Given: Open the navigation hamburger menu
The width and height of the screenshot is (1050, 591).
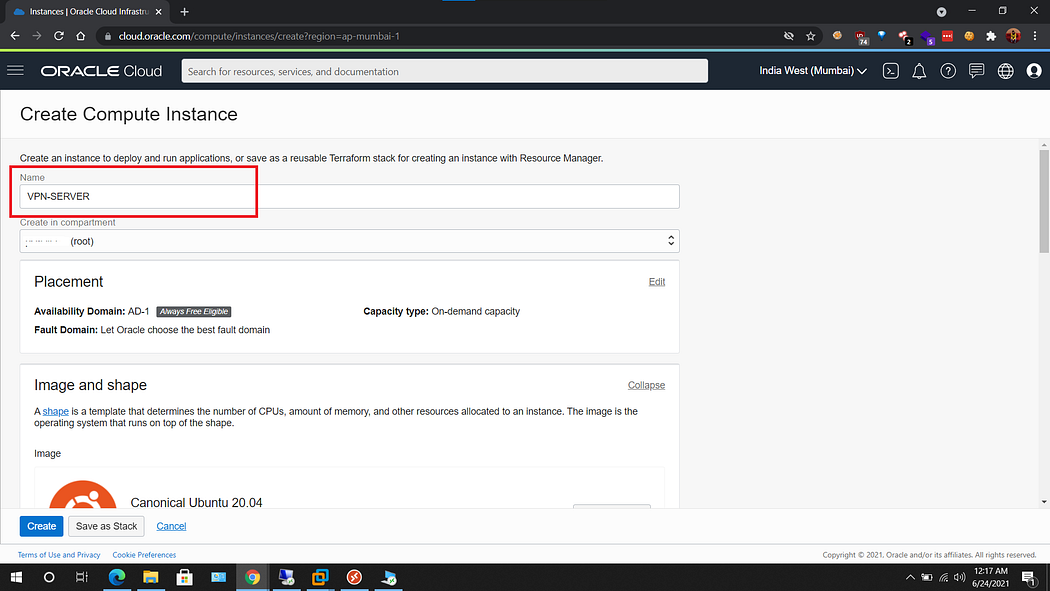Looking at the screenshot, I should point(15,70).
